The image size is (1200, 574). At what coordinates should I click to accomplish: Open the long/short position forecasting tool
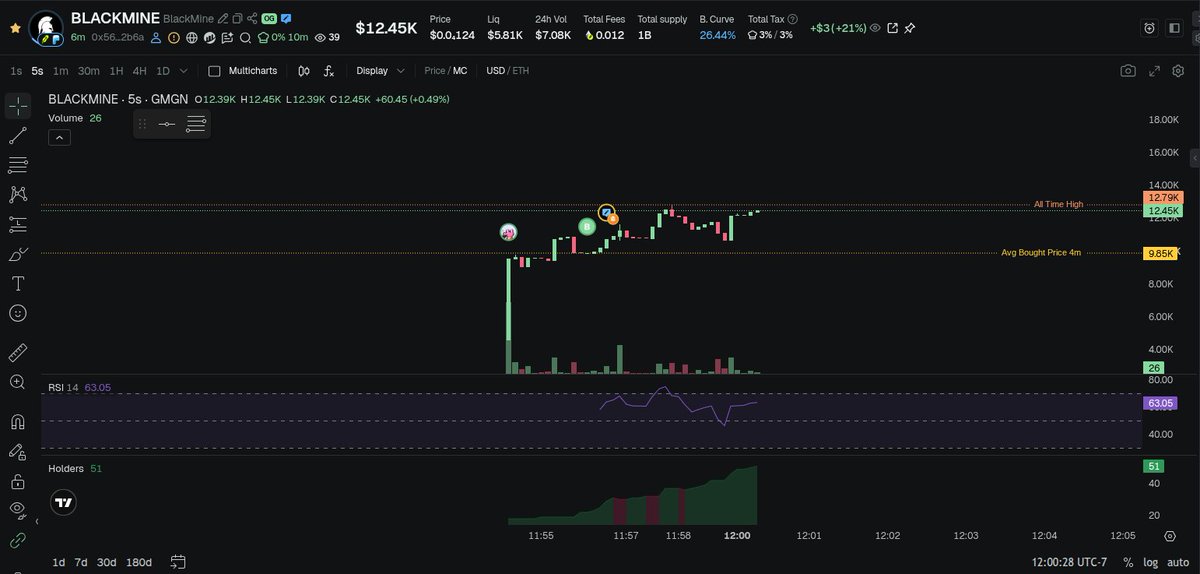pyautogui.click(x=18, y=224)
